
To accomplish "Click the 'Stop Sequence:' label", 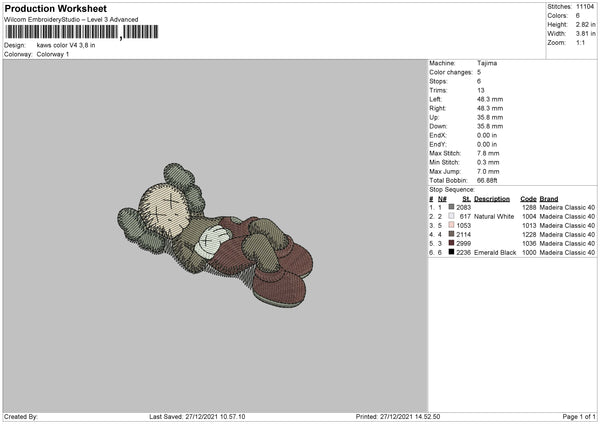I will click(x=452, y=189).
